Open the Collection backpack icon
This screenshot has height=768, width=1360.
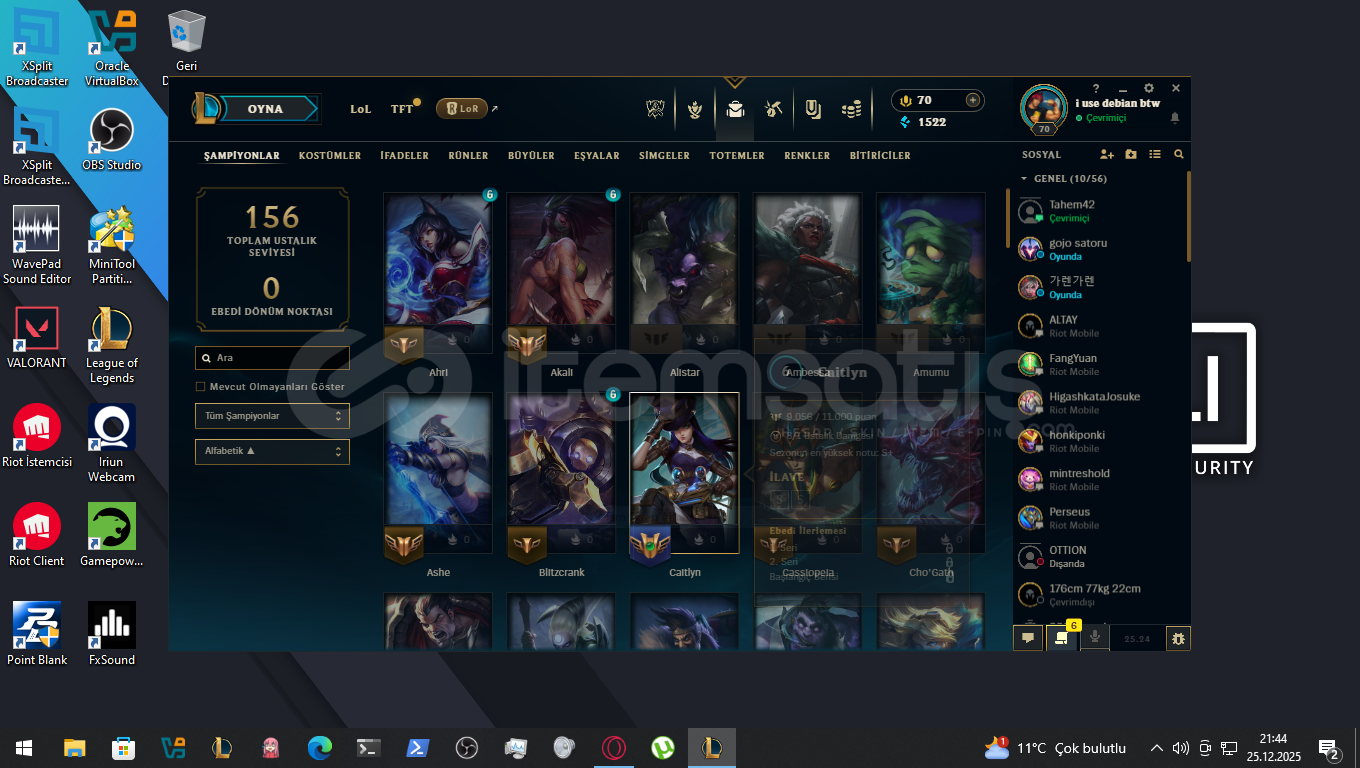735,109
